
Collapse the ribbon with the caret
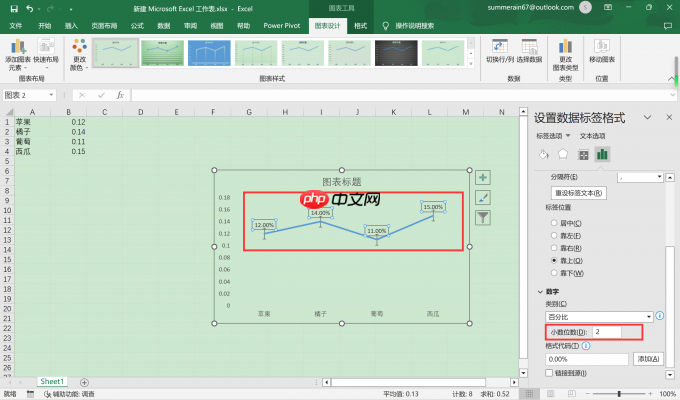tap(671, 79)
